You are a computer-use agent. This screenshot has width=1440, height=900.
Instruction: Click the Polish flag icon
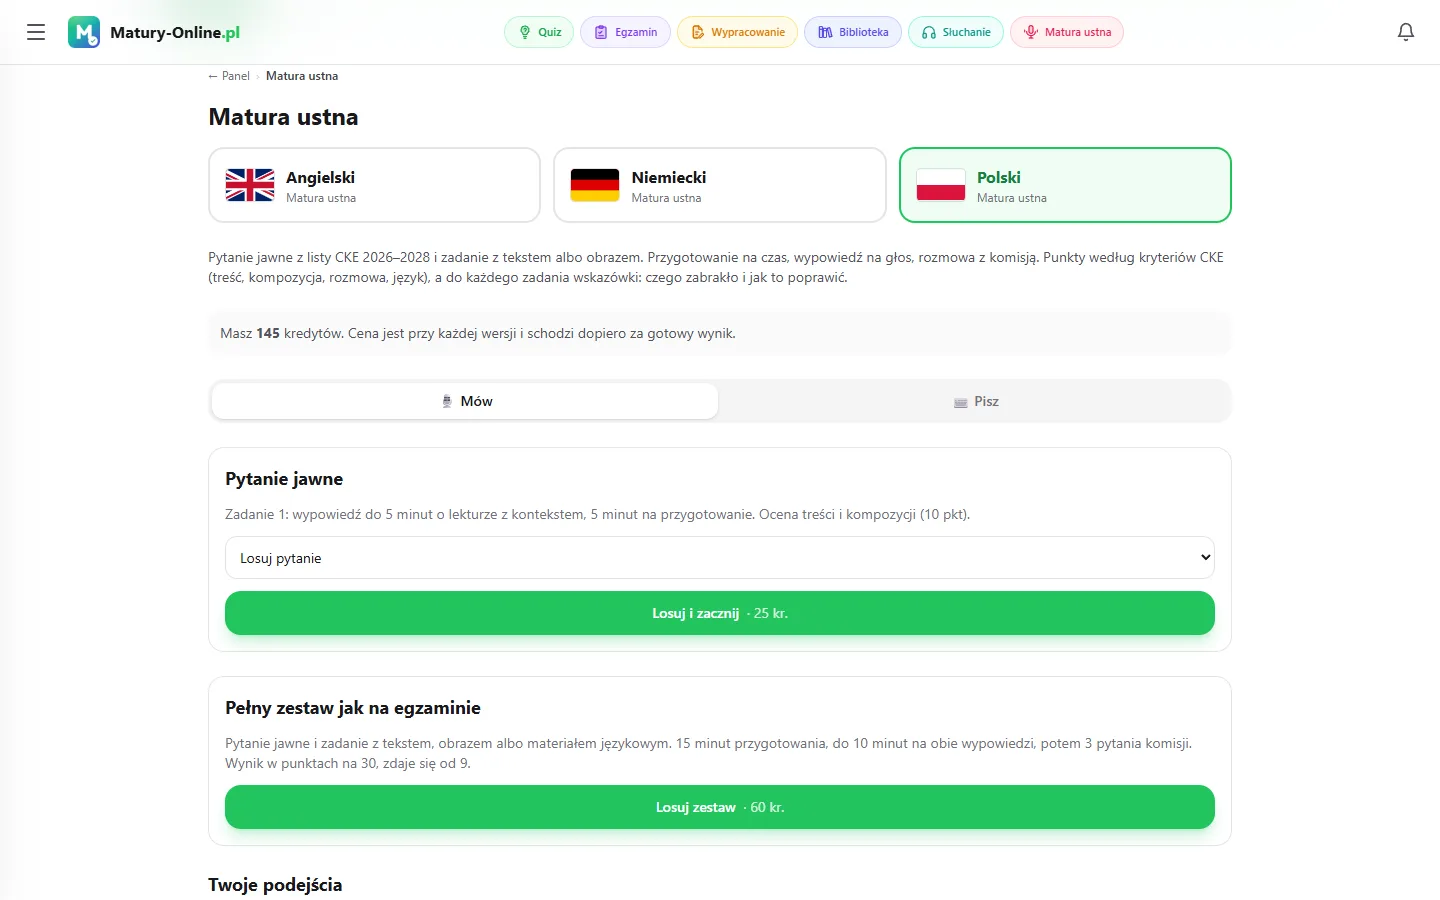click(941, 185)
